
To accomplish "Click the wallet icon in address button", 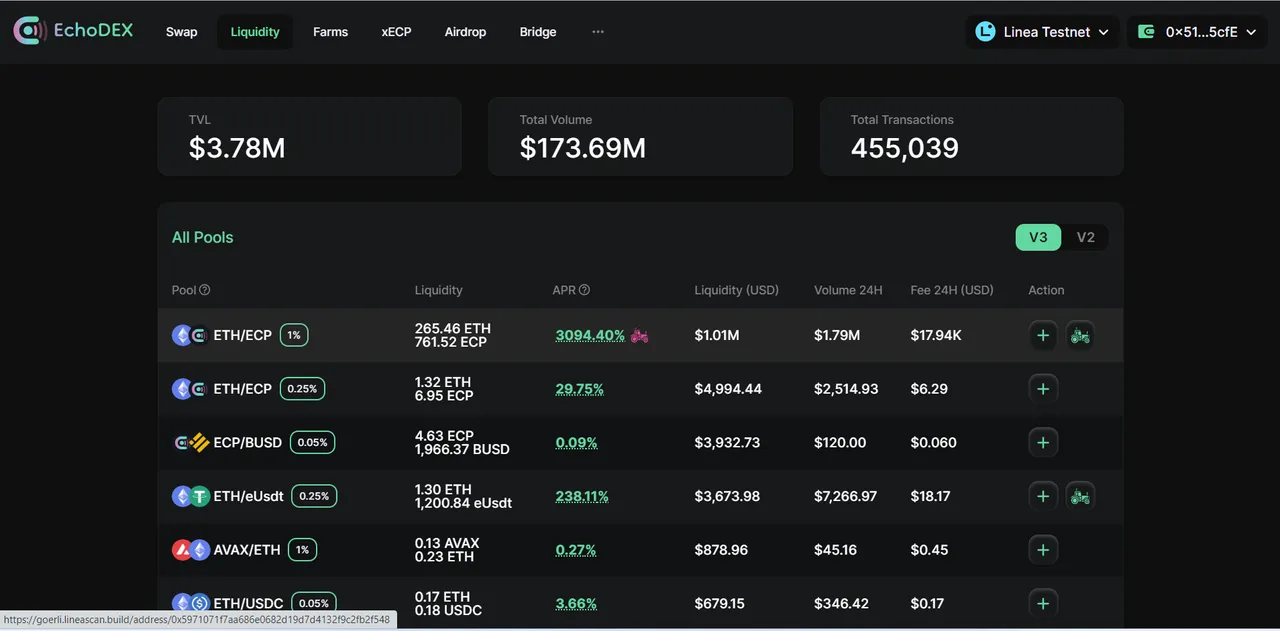I will click(1147, 32).
